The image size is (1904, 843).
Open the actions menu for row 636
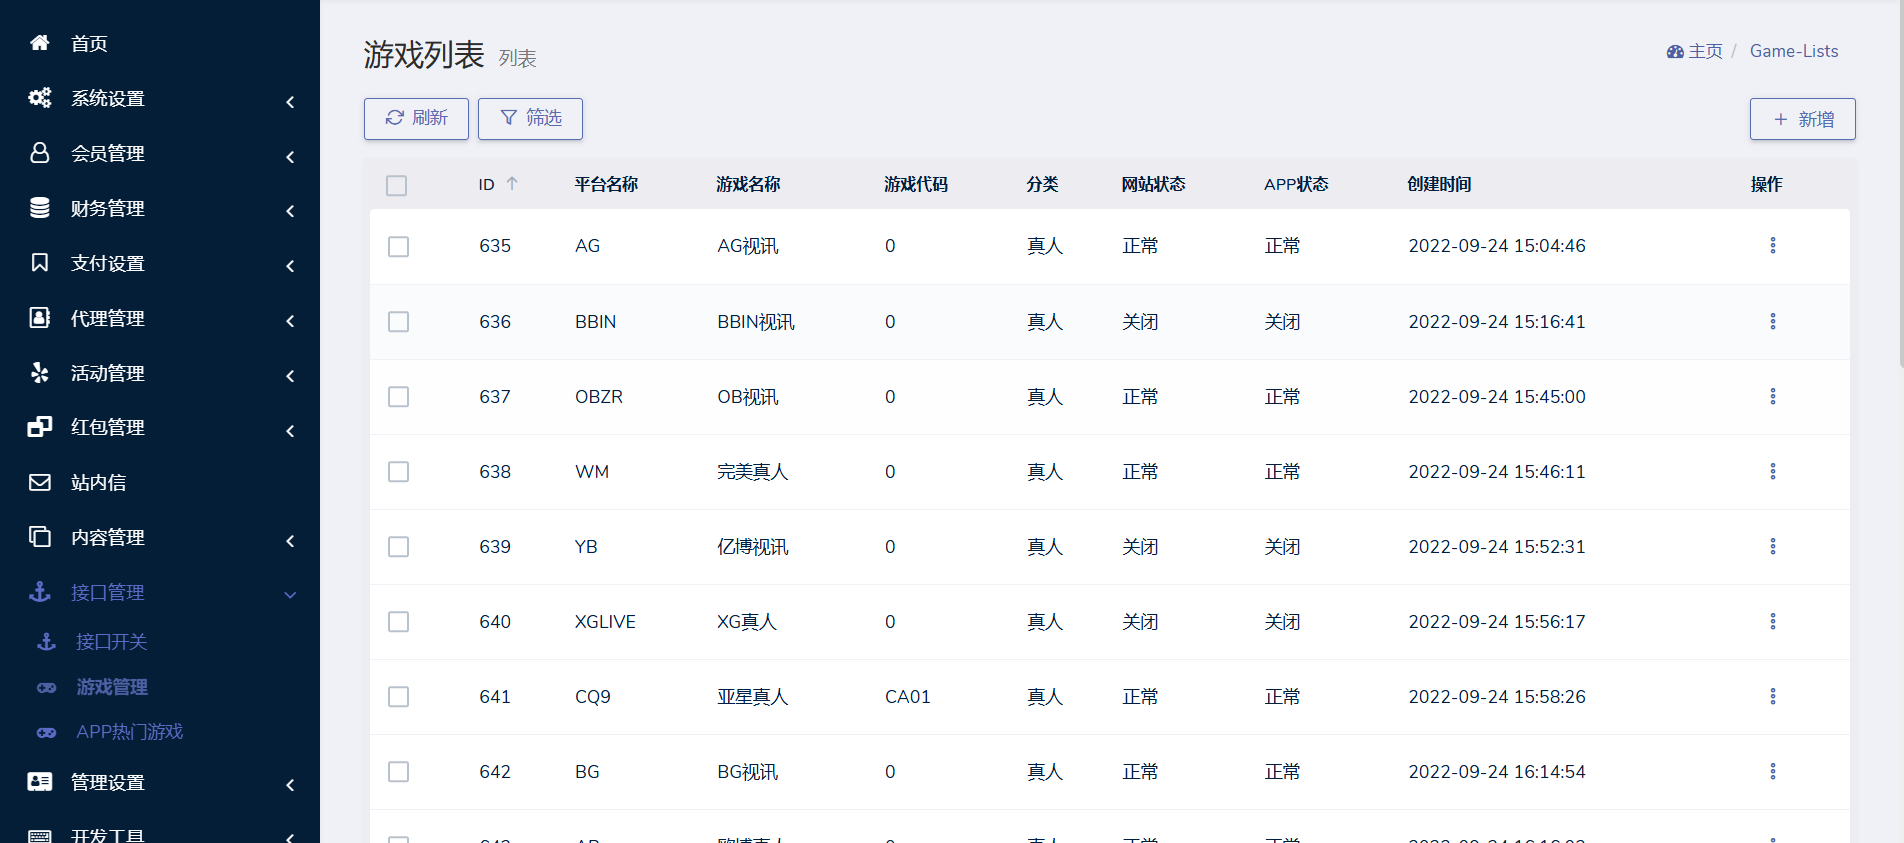point(1773,322)
